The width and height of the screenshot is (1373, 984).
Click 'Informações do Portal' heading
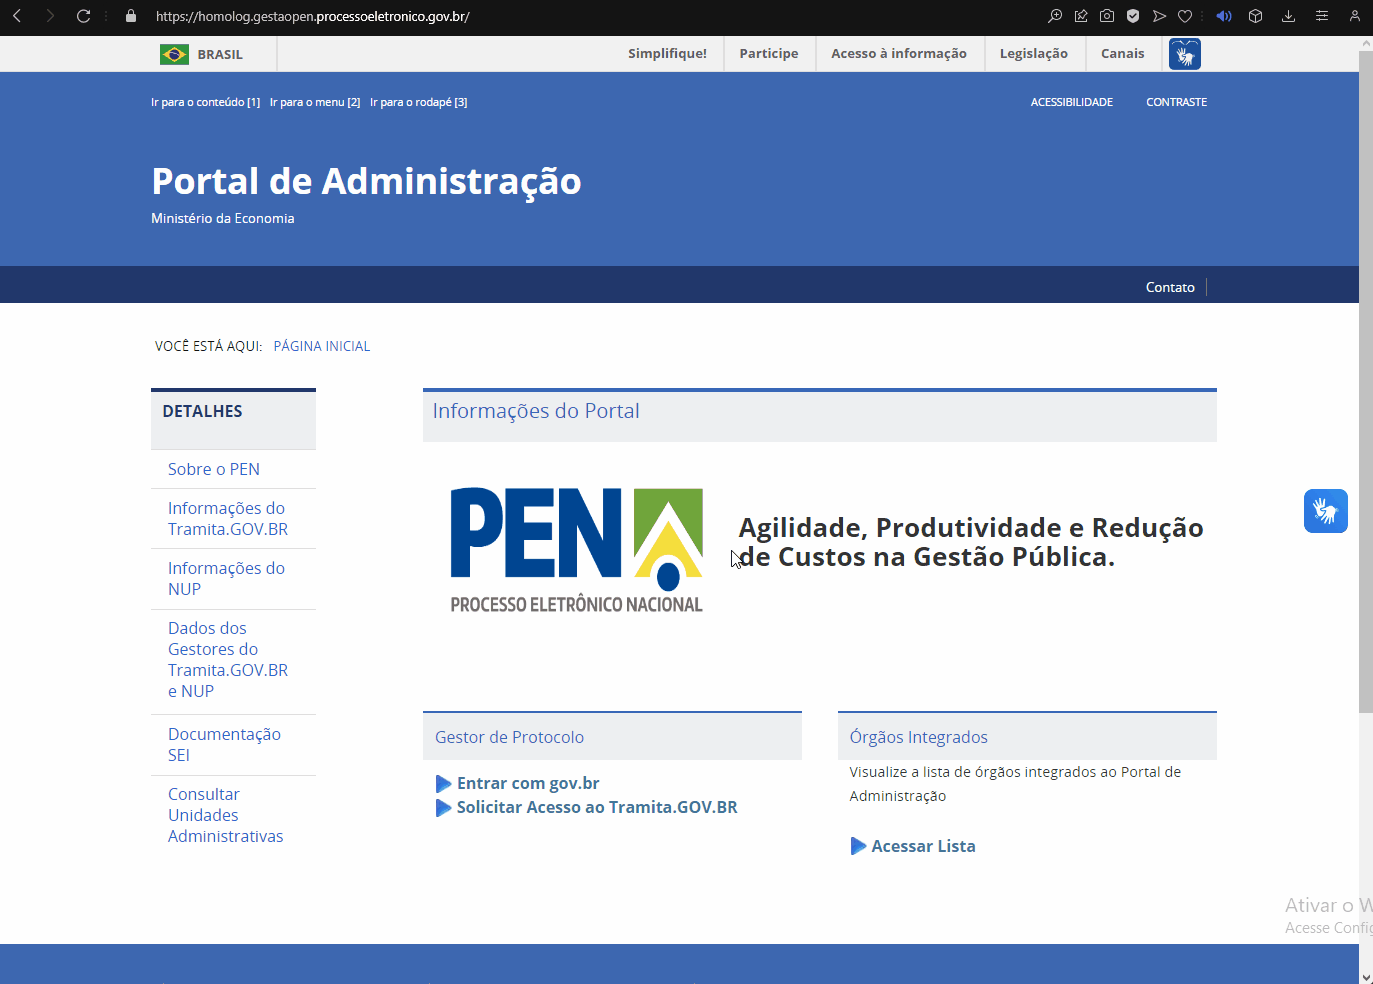pyautogui.click(x=536, y=411)
